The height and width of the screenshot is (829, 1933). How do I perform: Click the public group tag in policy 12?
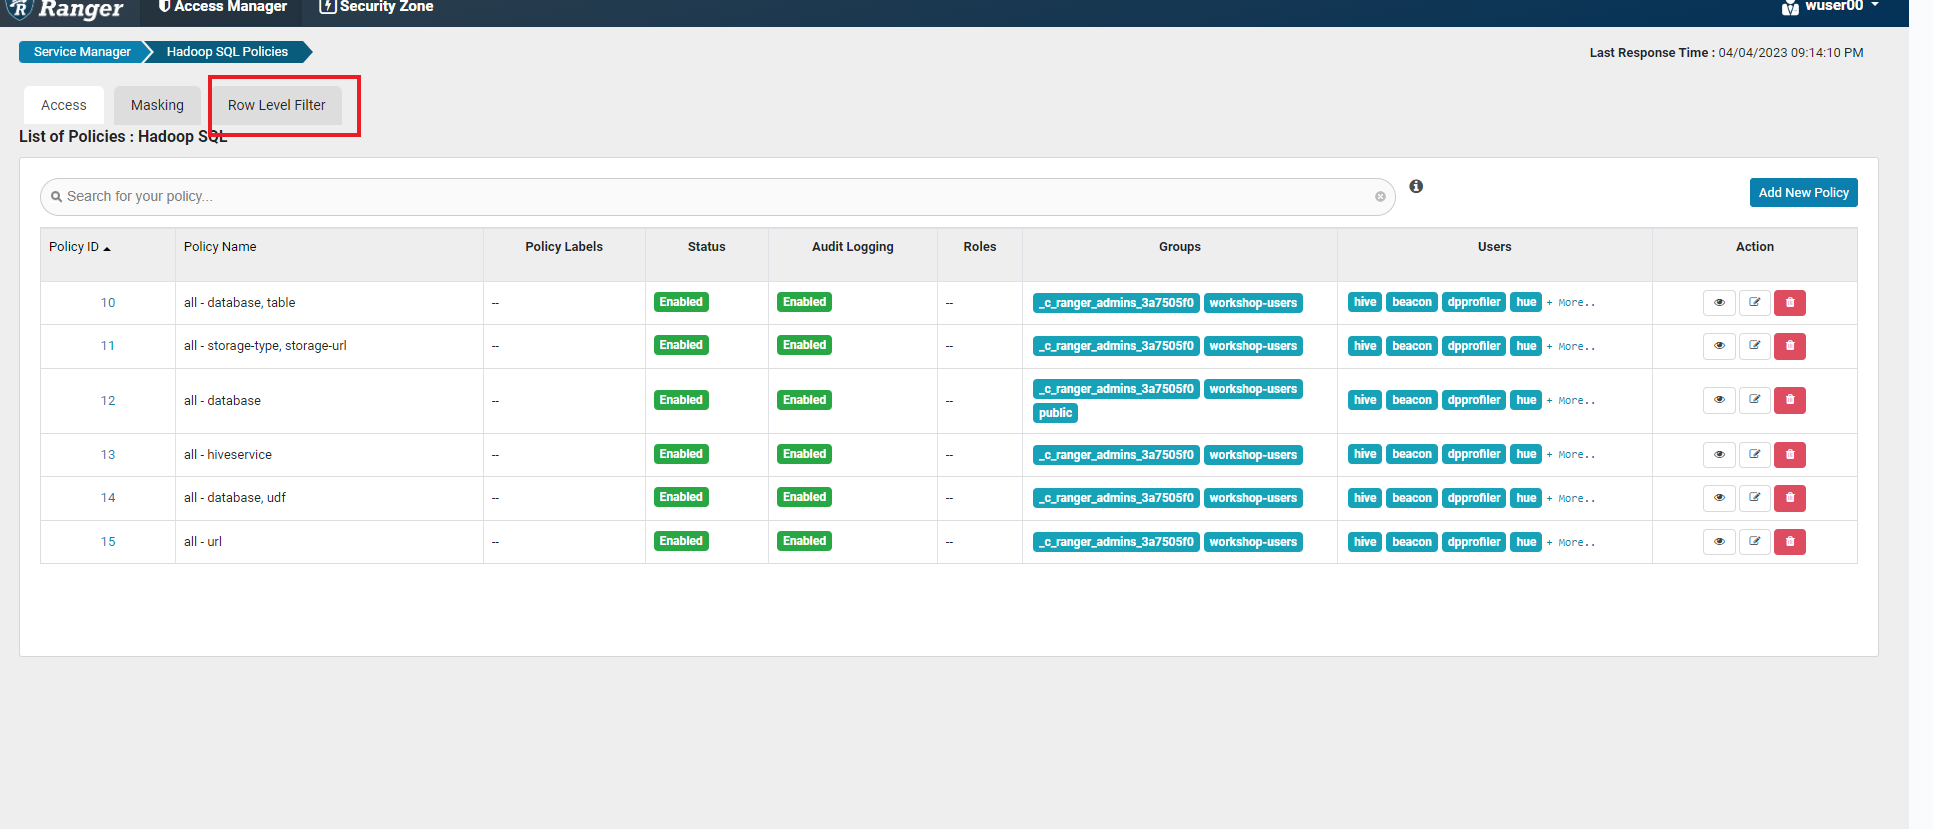click(1055, 413)
